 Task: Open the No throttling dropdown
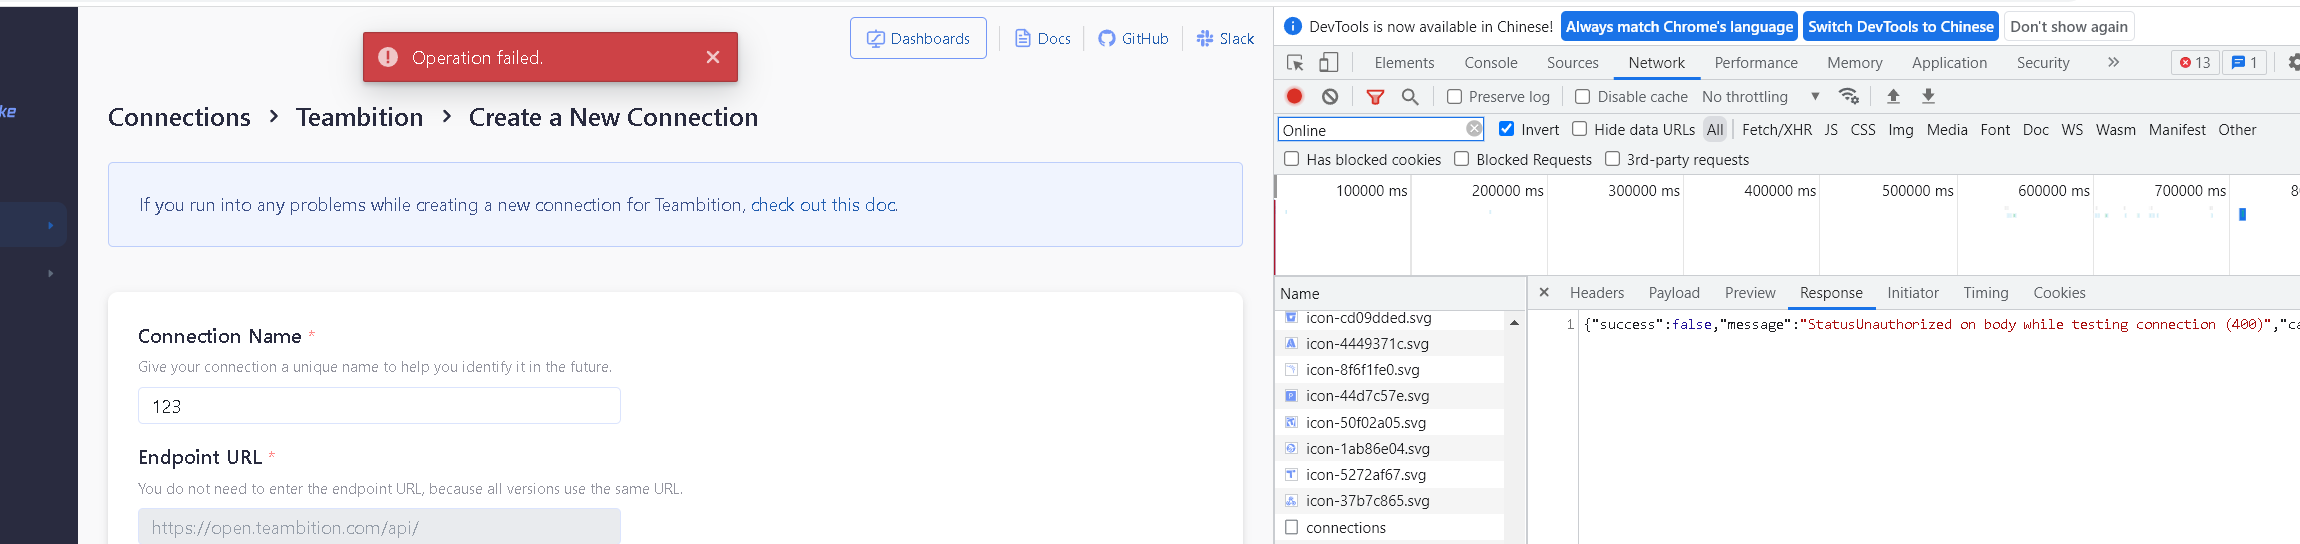click(x=1760, y=97)
